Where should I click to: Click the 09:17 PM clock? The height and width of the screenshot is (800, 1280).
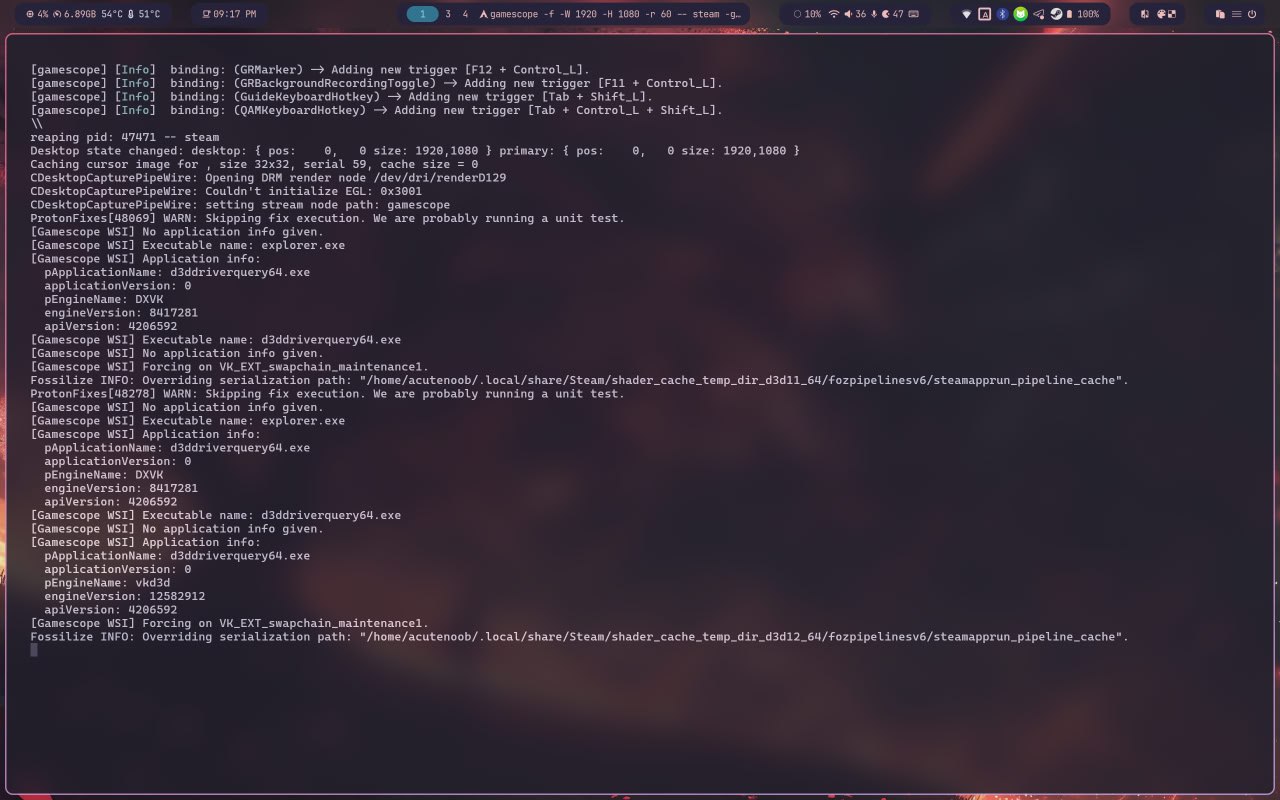229,14
